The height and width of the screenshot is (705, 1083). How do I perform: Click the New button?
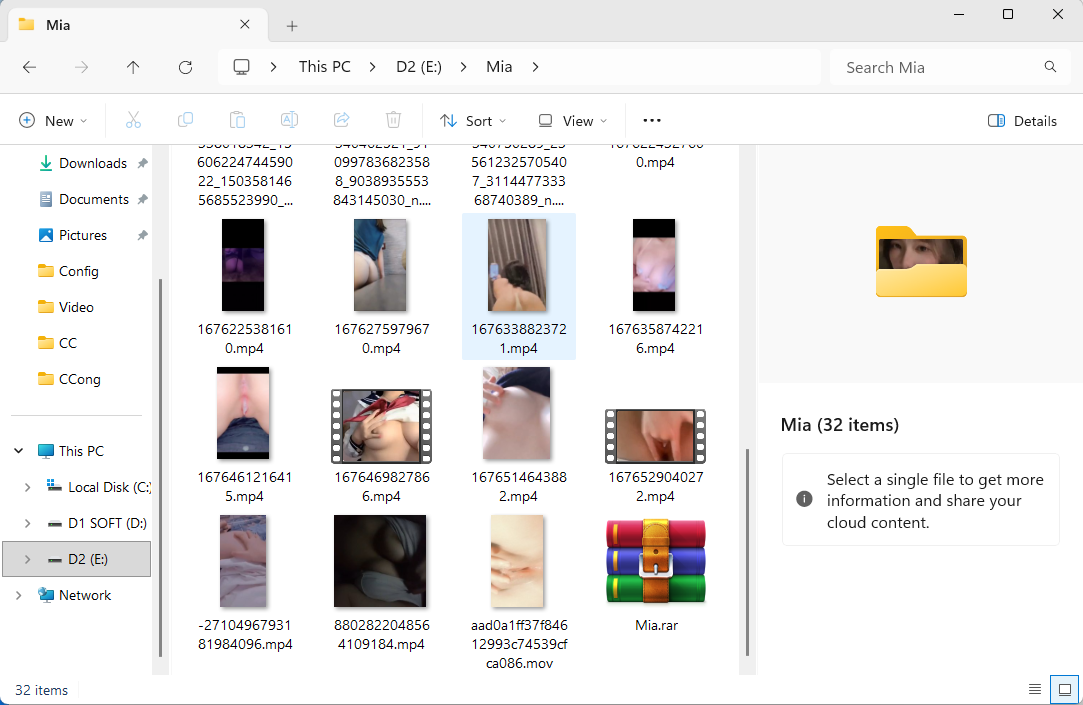point(53,121)
